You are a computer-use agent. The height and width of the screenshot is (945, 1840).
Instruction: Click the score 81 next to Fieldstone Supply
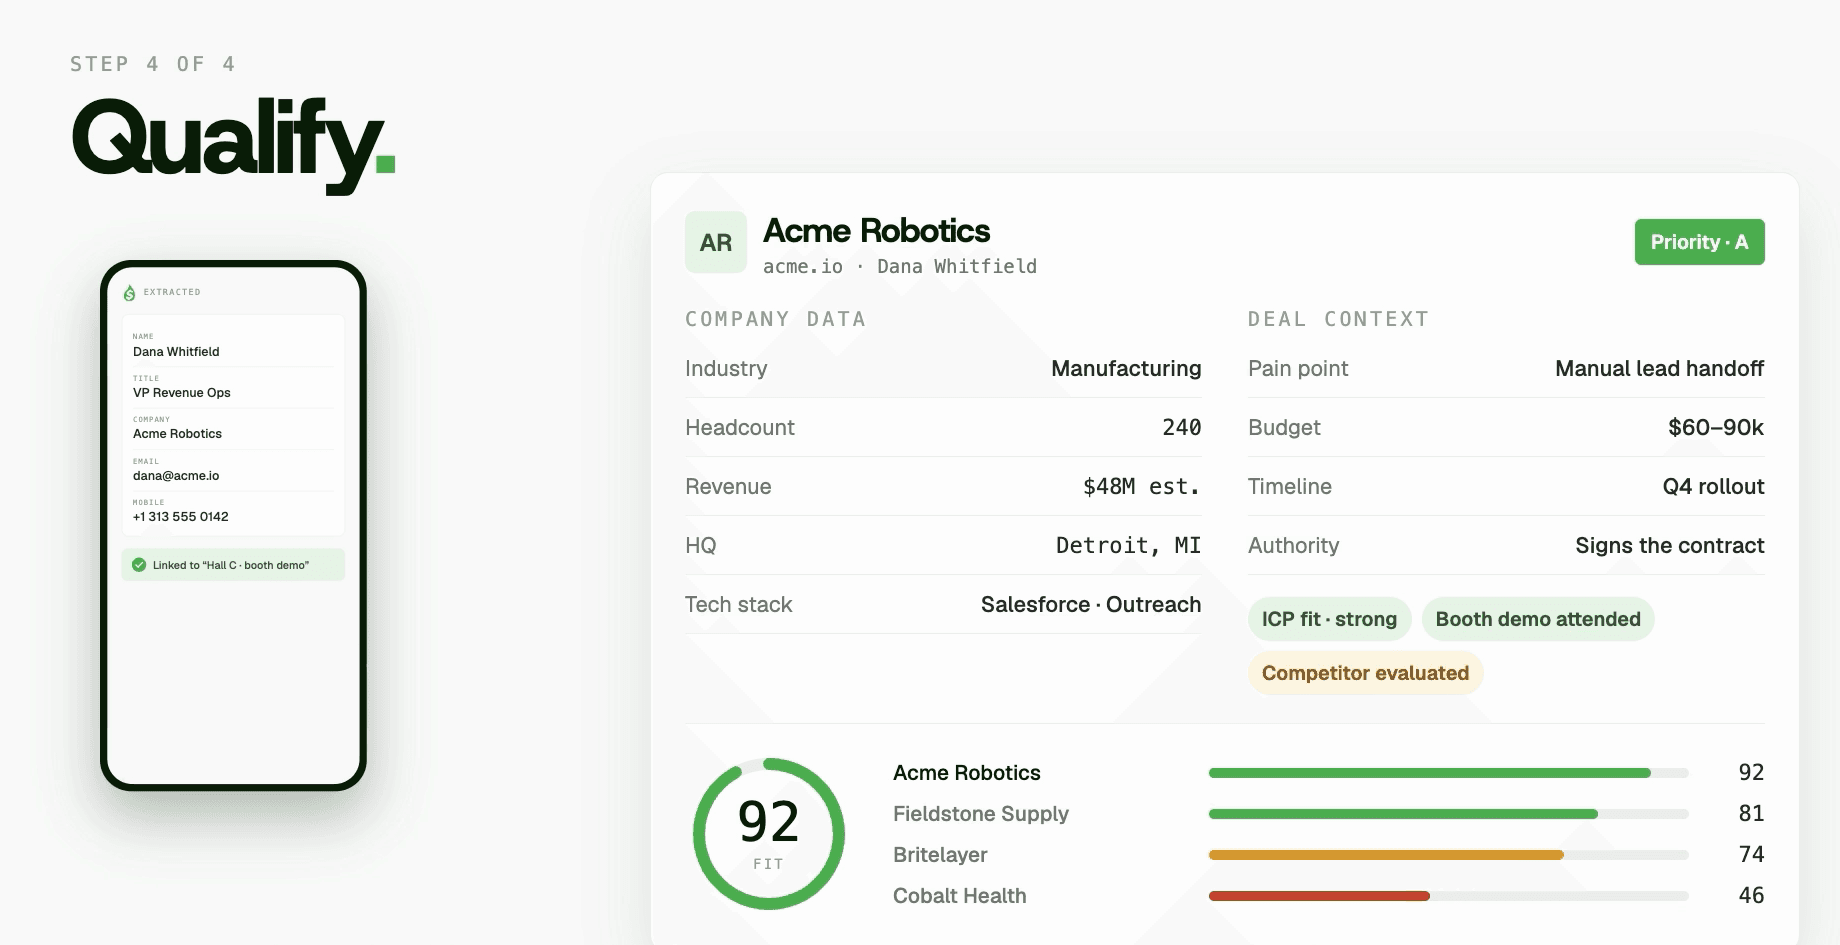point(1751,814)
